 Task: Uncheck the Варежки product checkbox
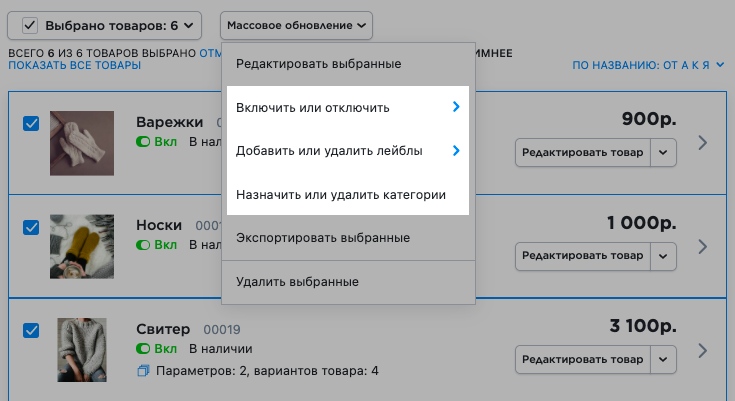point(31,124)
